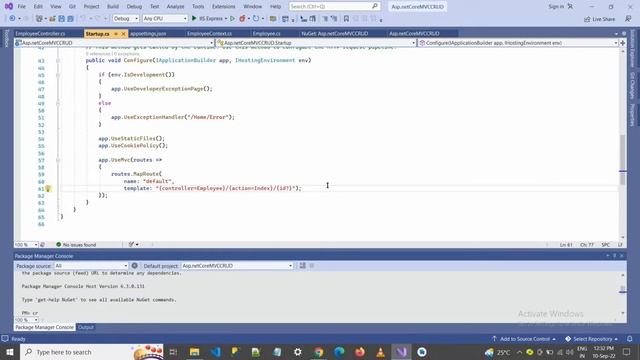
Task: Click the lightbulb quick actions icon on line 61
Action: point(48,189)
